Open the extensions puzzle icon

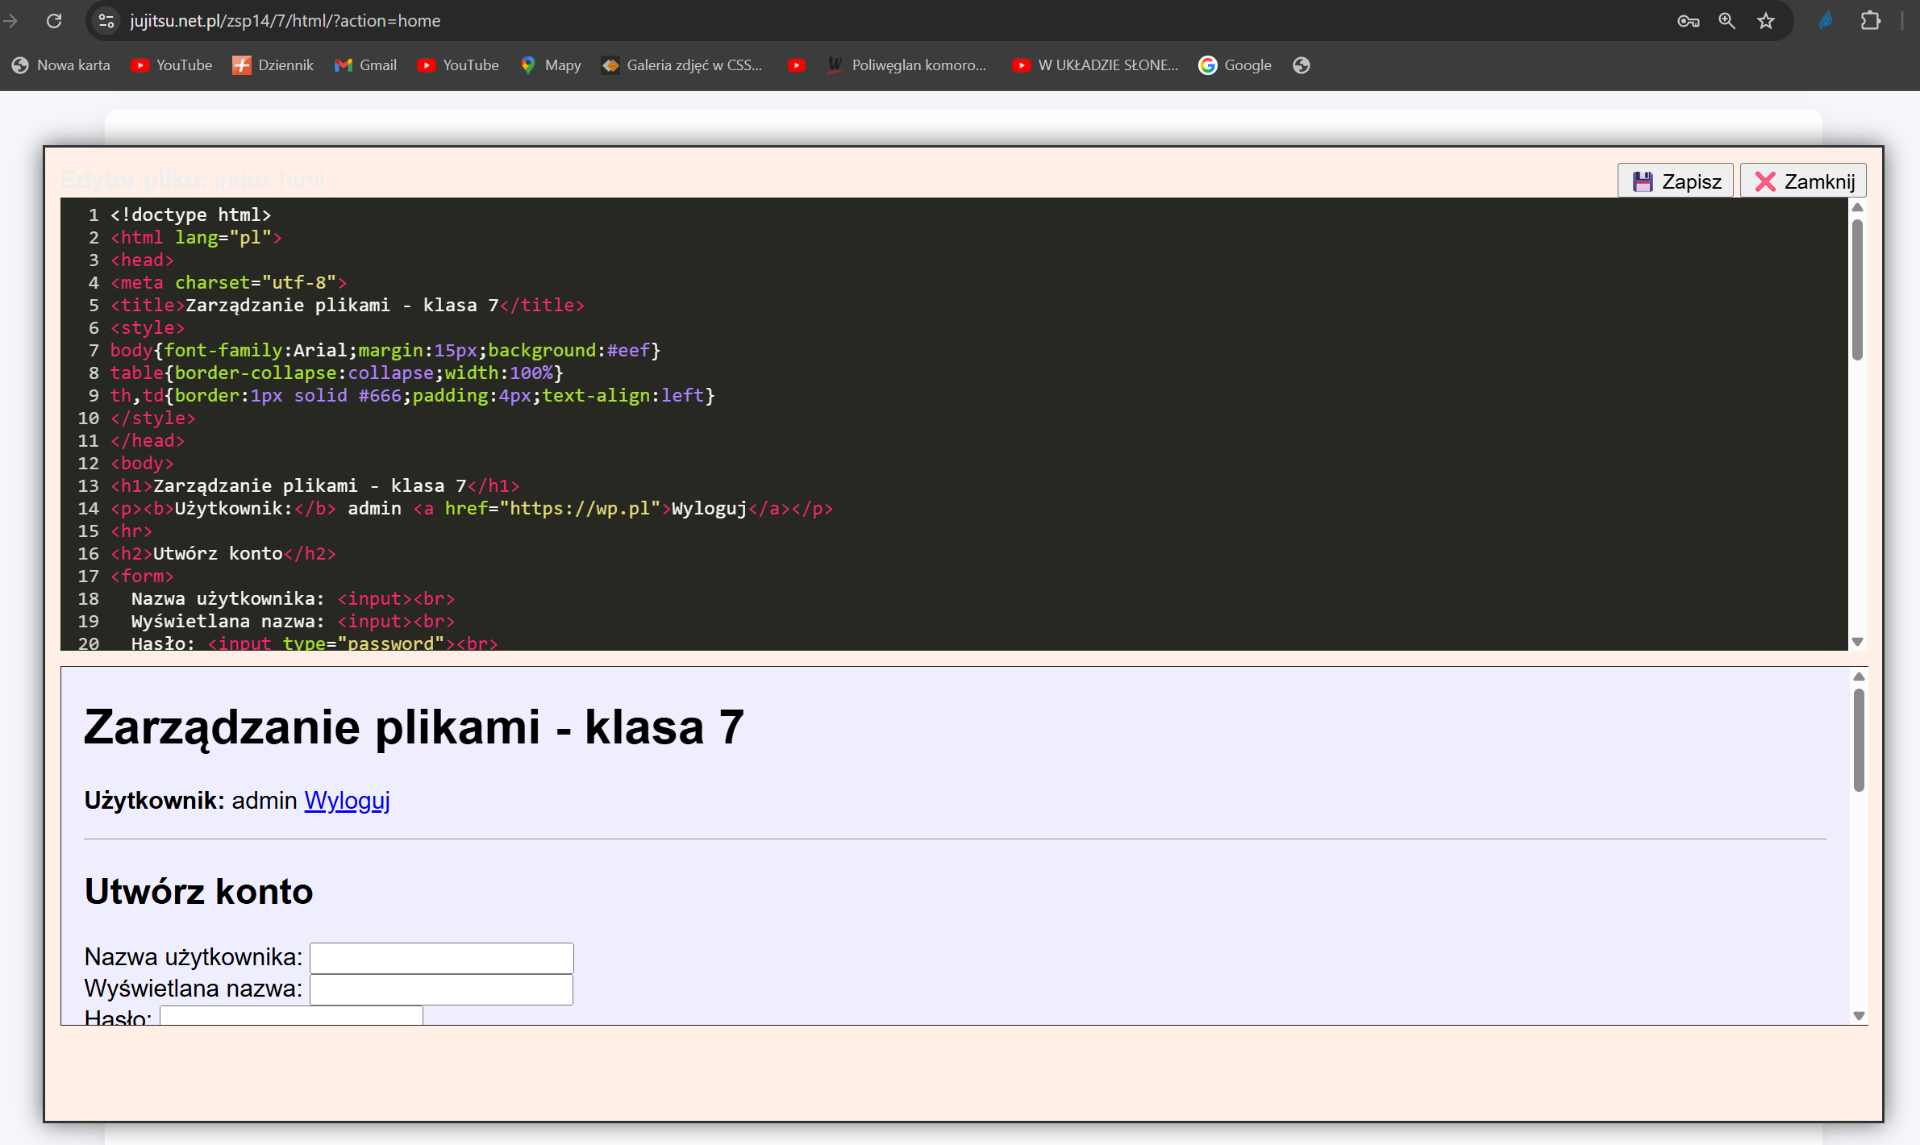click(x=1870, y=21)
